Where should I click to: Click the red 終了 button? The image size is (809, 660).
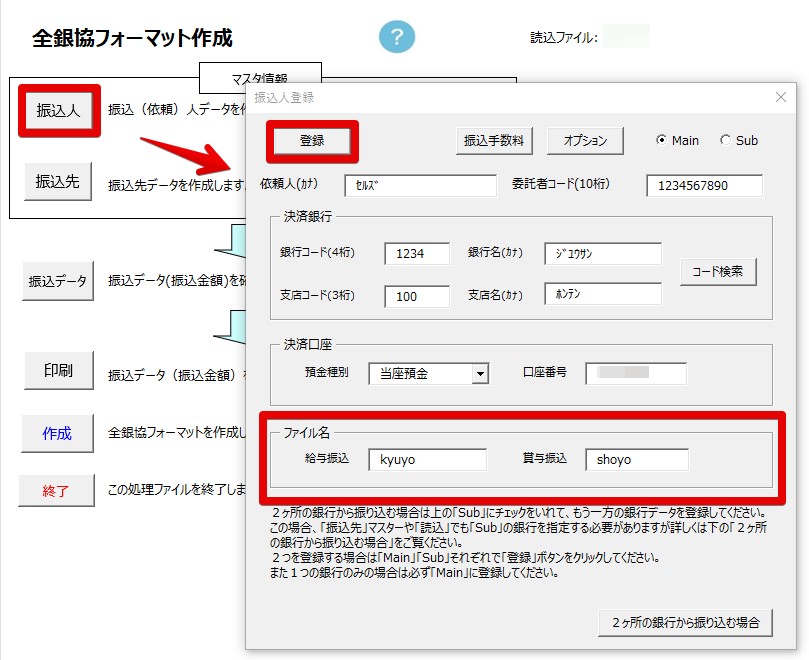click(57, 491)
